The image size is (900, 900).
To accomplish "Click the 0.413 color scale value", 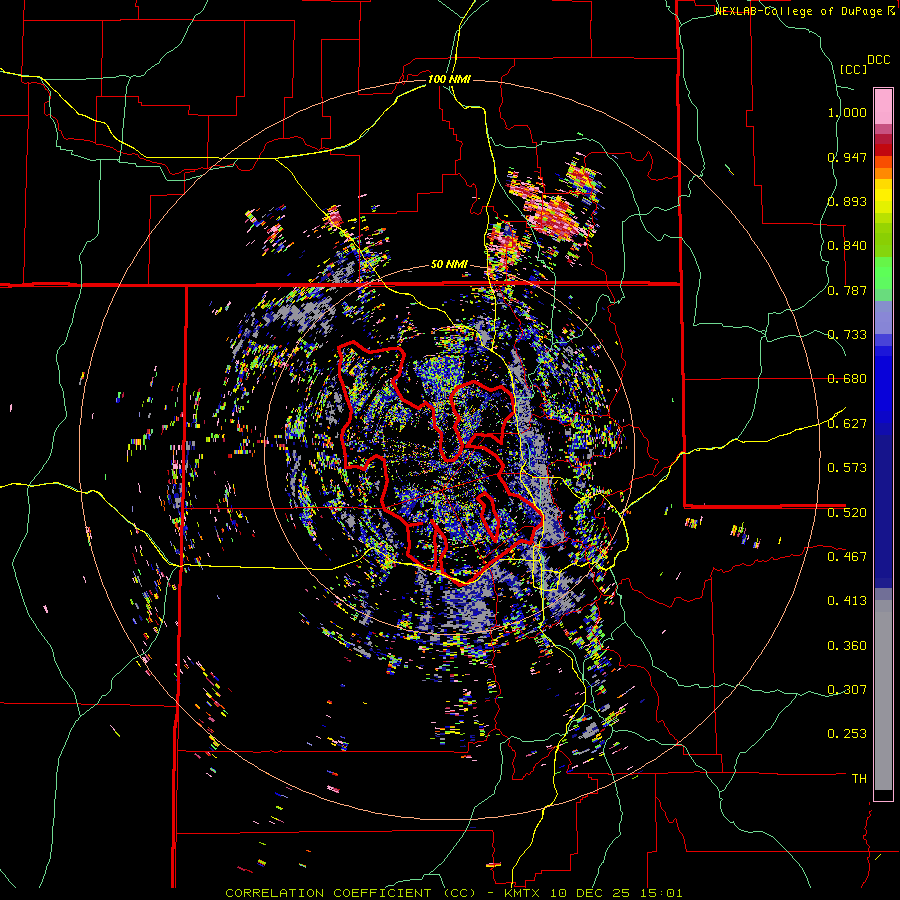I will (x=847, y=601).
